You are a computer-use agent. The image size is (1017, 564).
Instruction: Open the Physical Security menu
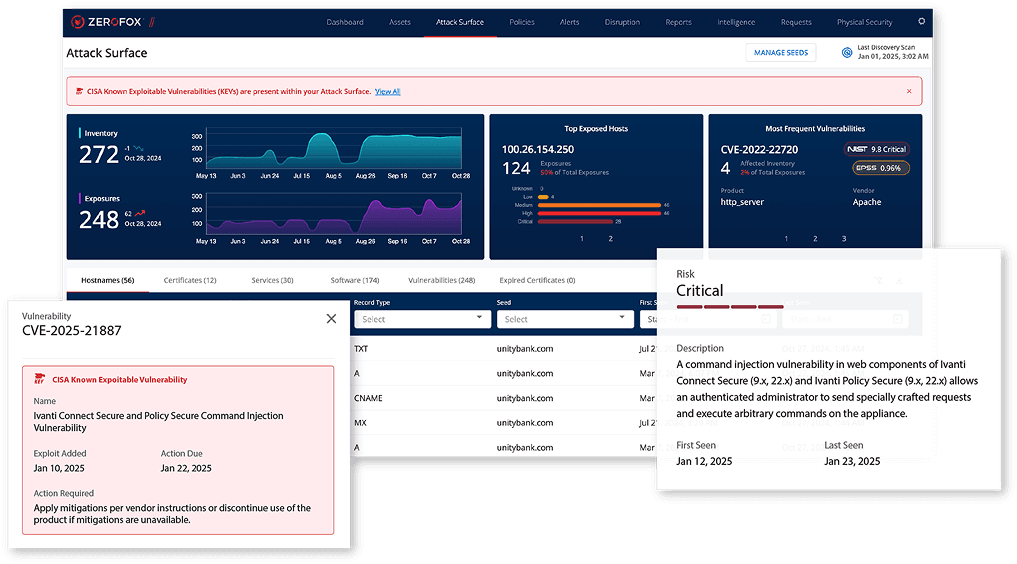[865, 22]
